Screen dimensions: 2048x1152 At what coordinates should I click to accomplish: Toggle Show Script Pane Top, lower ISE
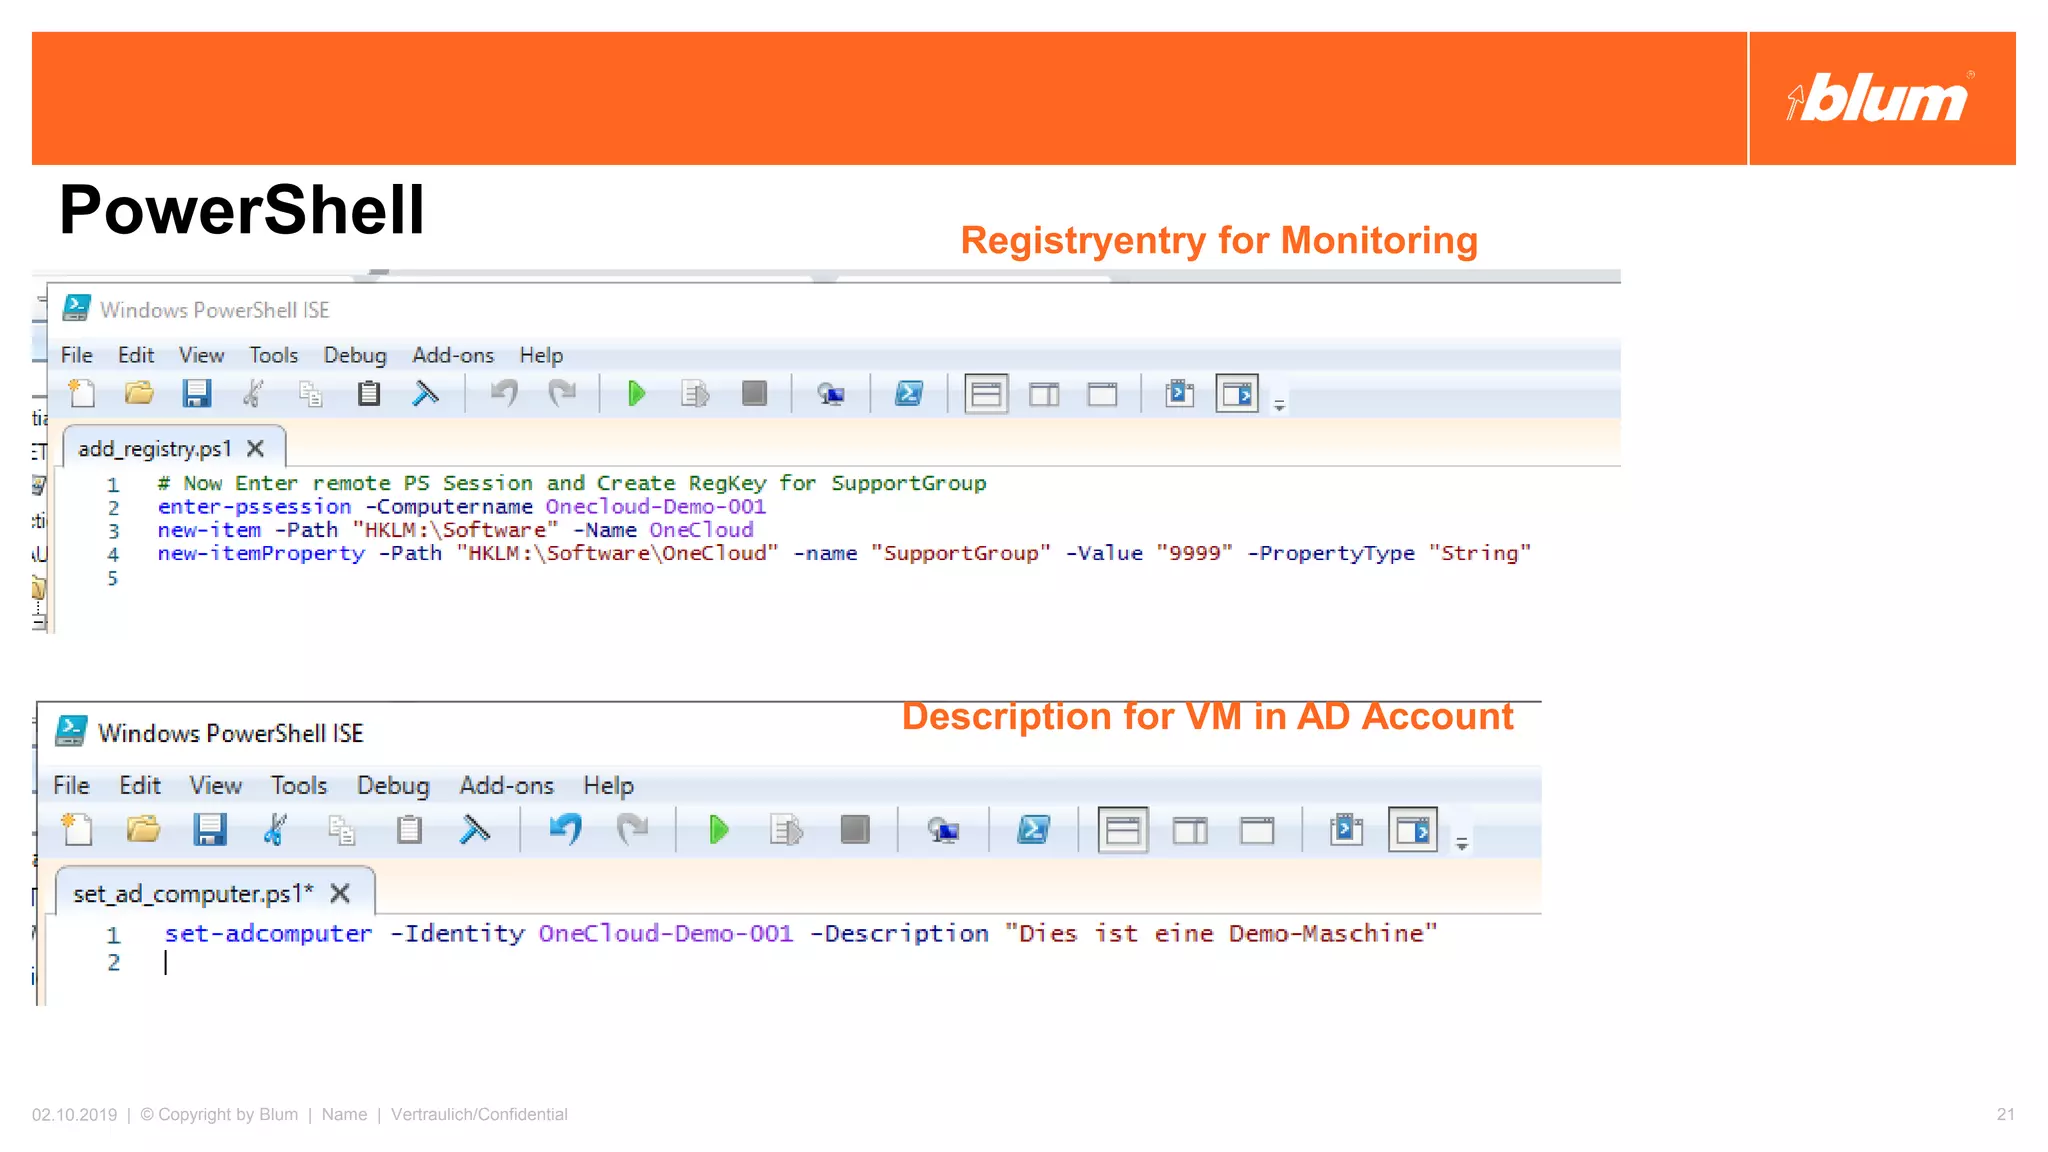pos(1123,830)
